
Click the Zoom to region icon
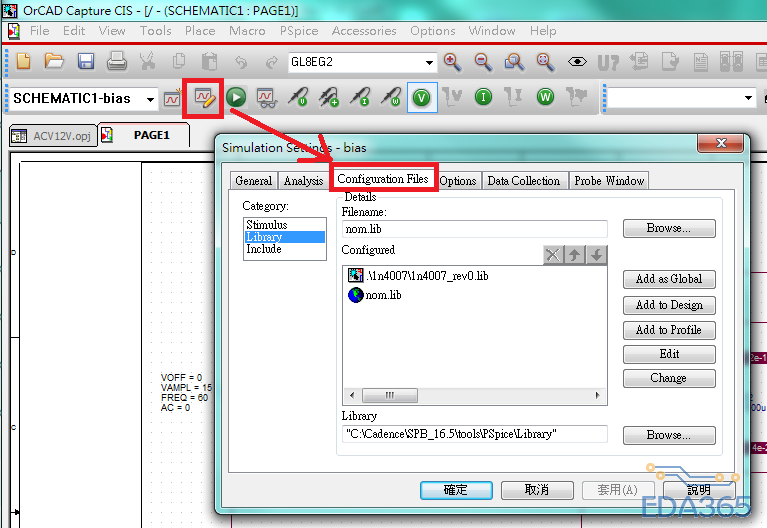click(x=515, y=62)
